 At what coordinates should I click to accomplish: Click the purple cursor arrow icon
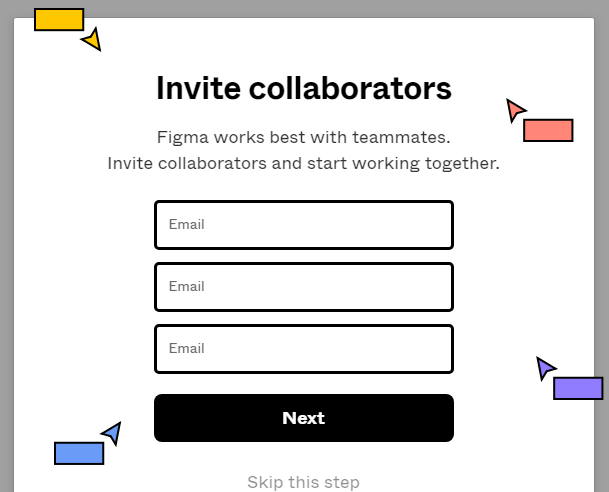[545, 368]
